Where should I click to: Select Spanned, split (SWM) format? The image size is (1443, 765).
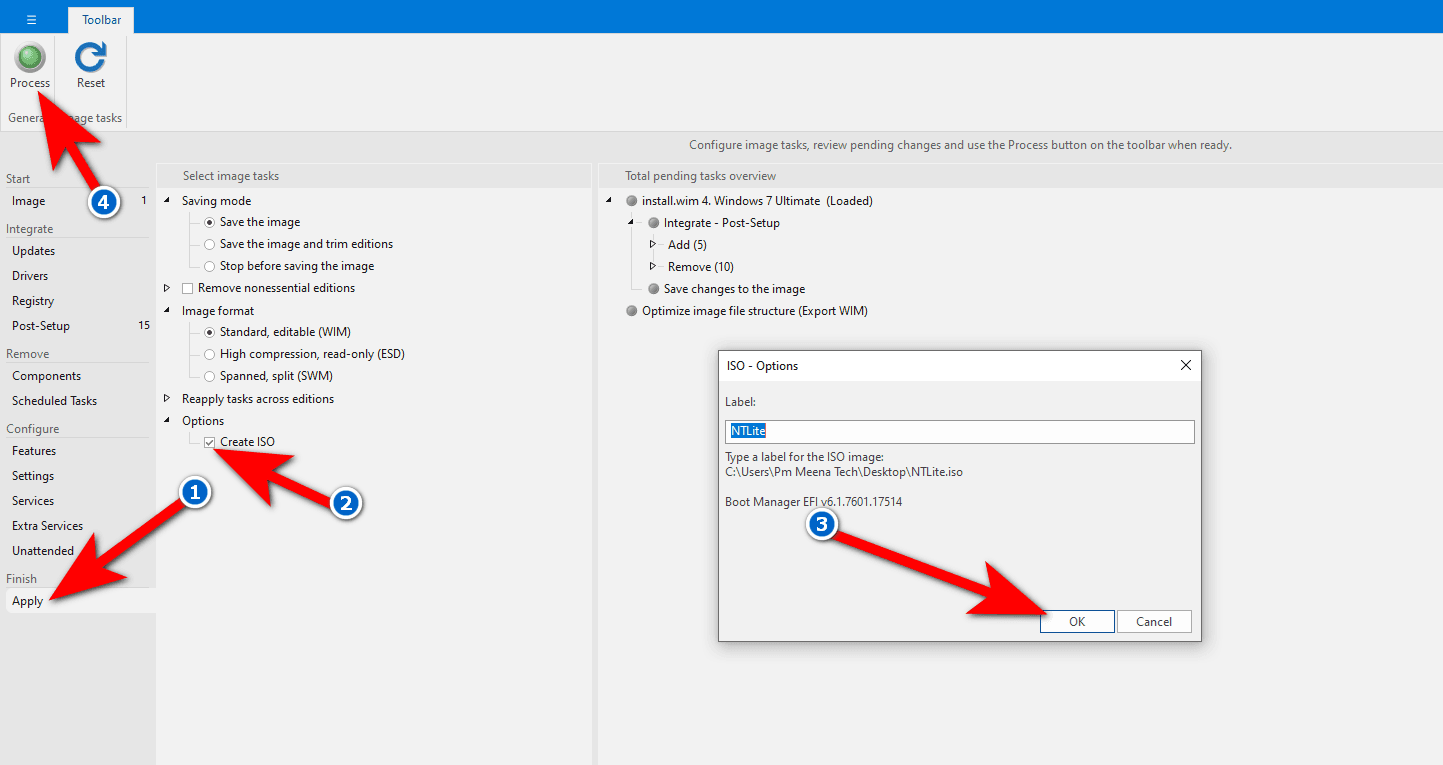coord(209,376)
